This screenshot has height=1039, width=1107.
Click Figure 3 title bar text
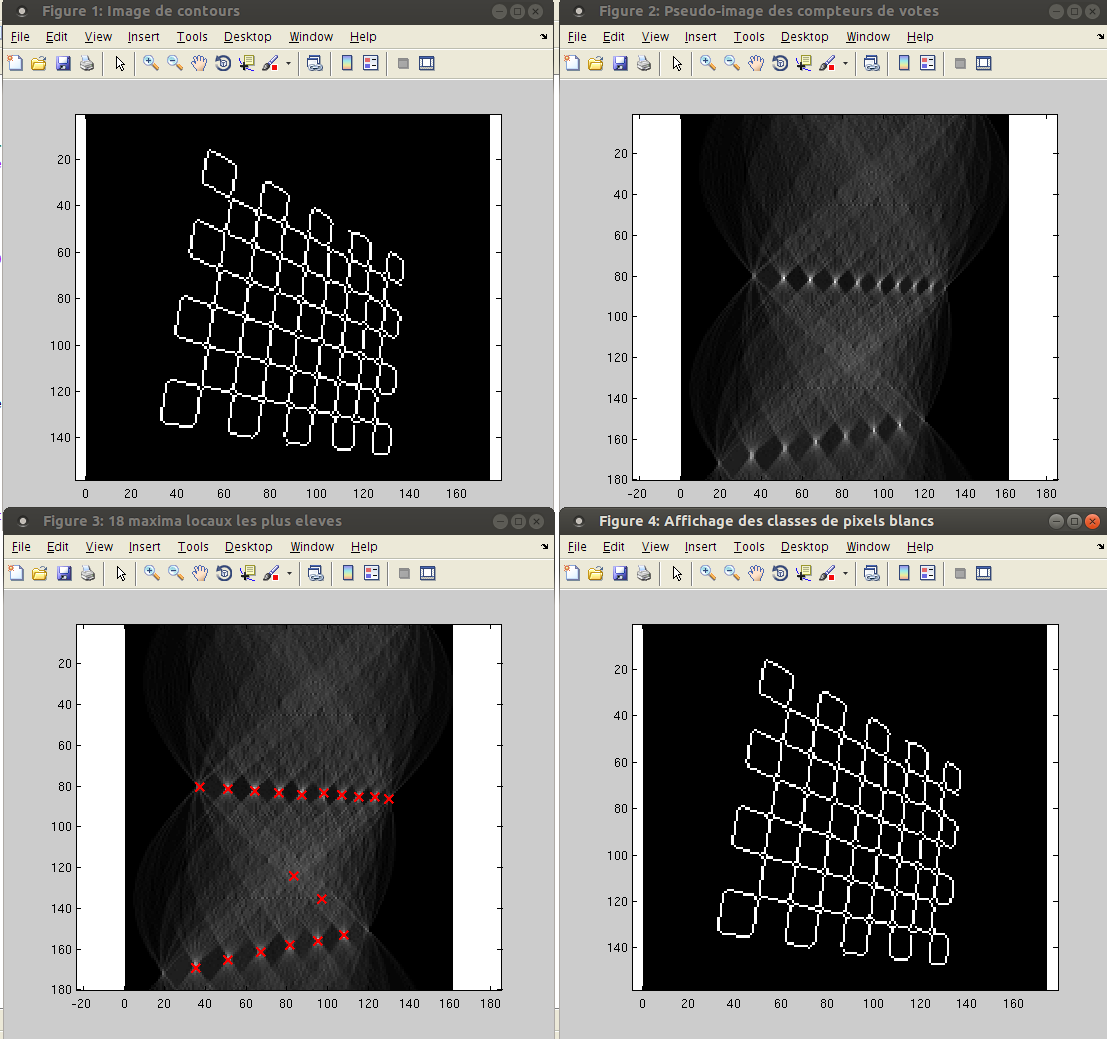pyautogui.click(x=192, y=521)
